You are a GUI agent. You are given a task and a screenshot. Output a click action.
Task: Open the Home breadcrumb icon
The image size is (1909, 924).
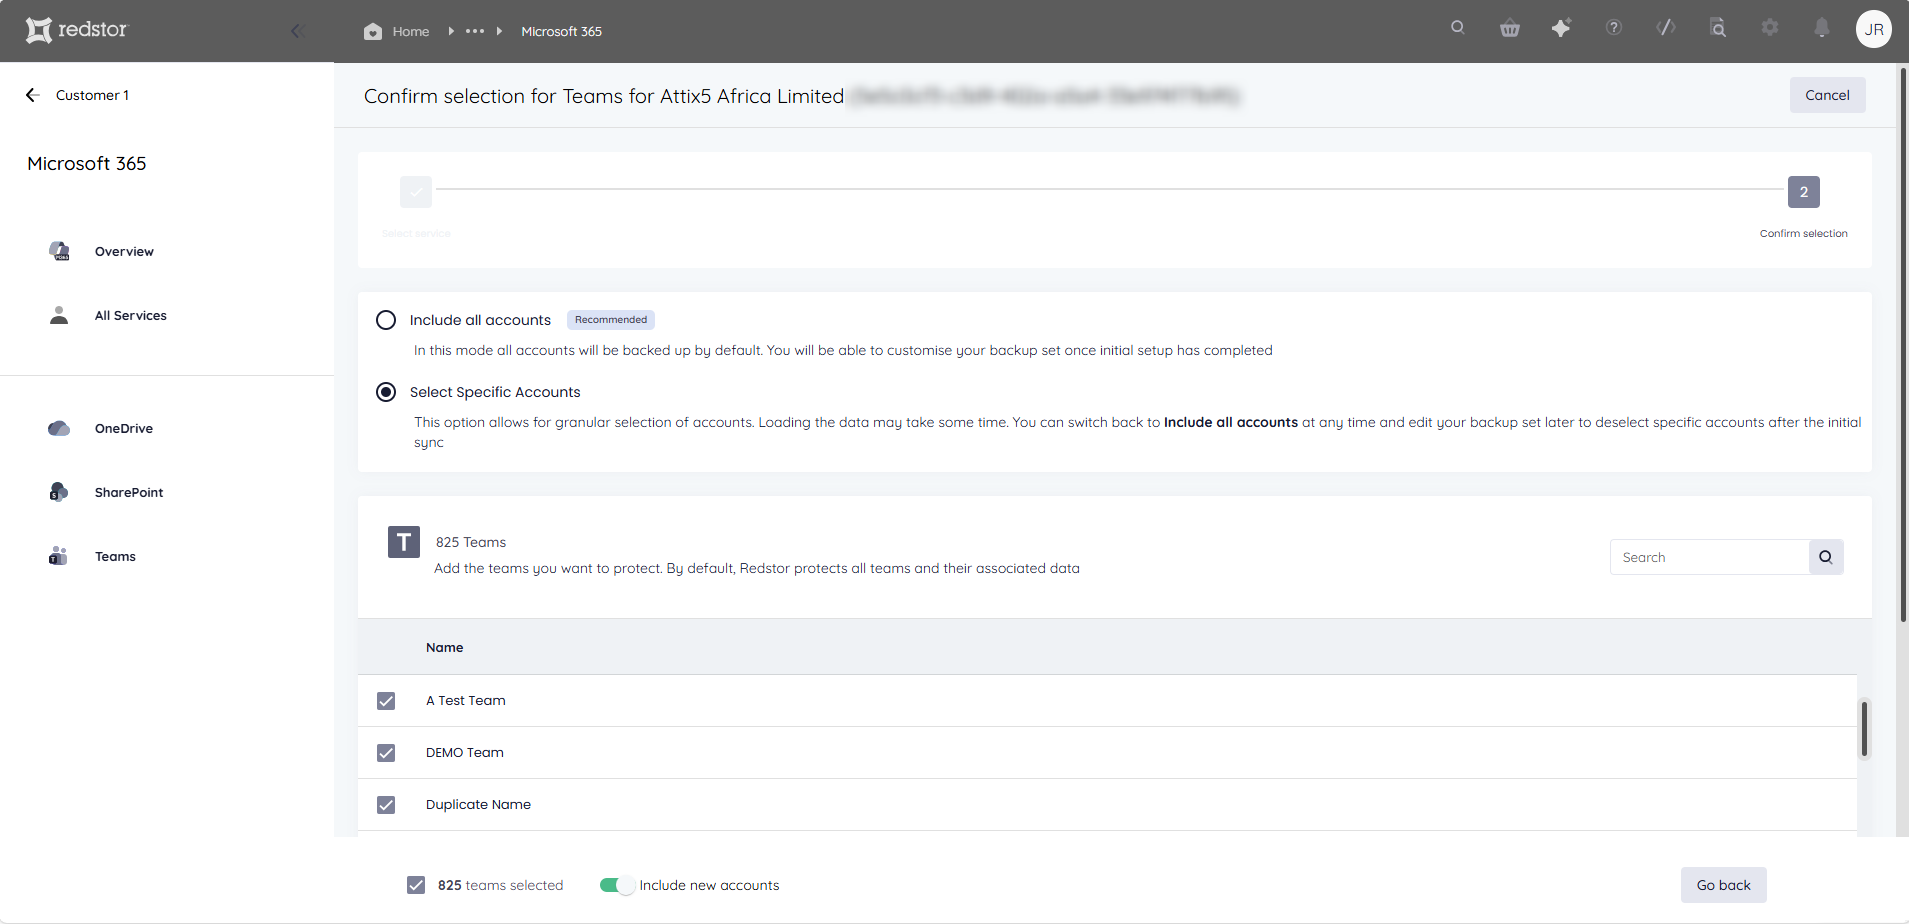pos(373,31)
